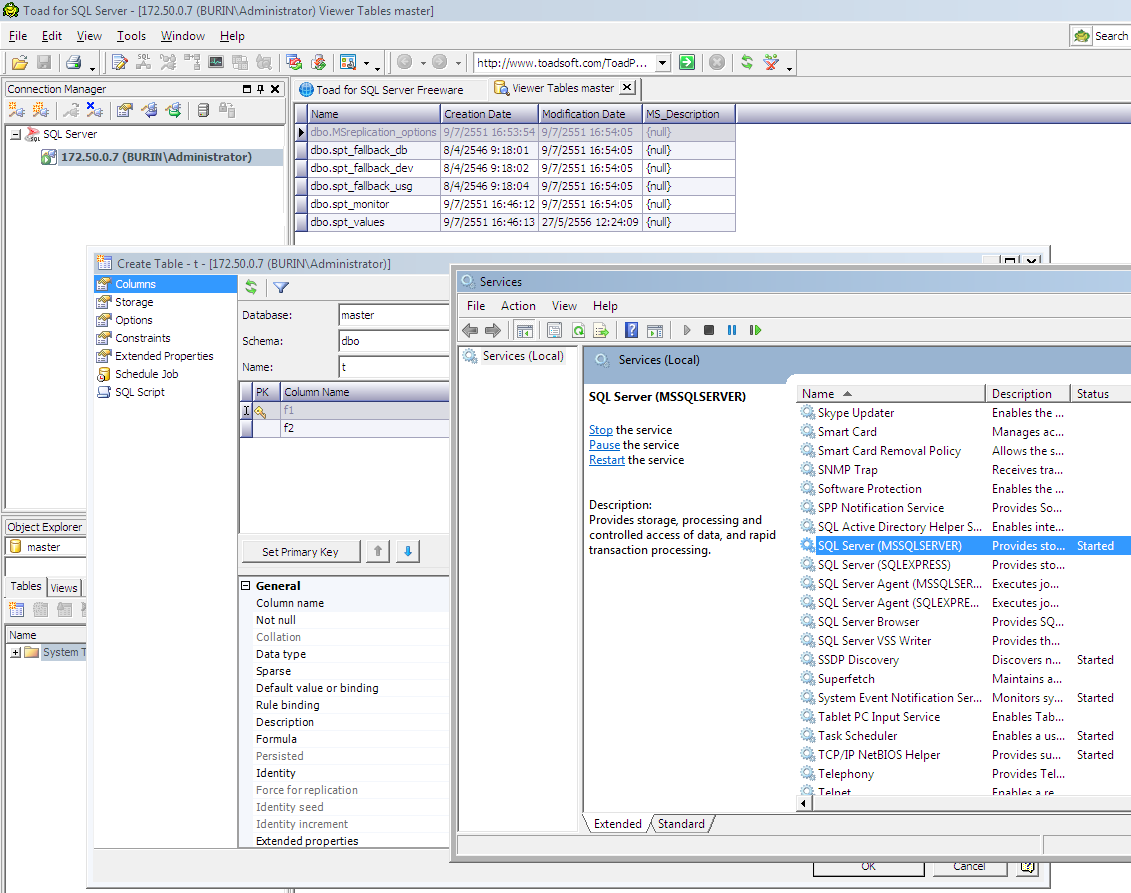Open the Tools menu

point(131,36)
